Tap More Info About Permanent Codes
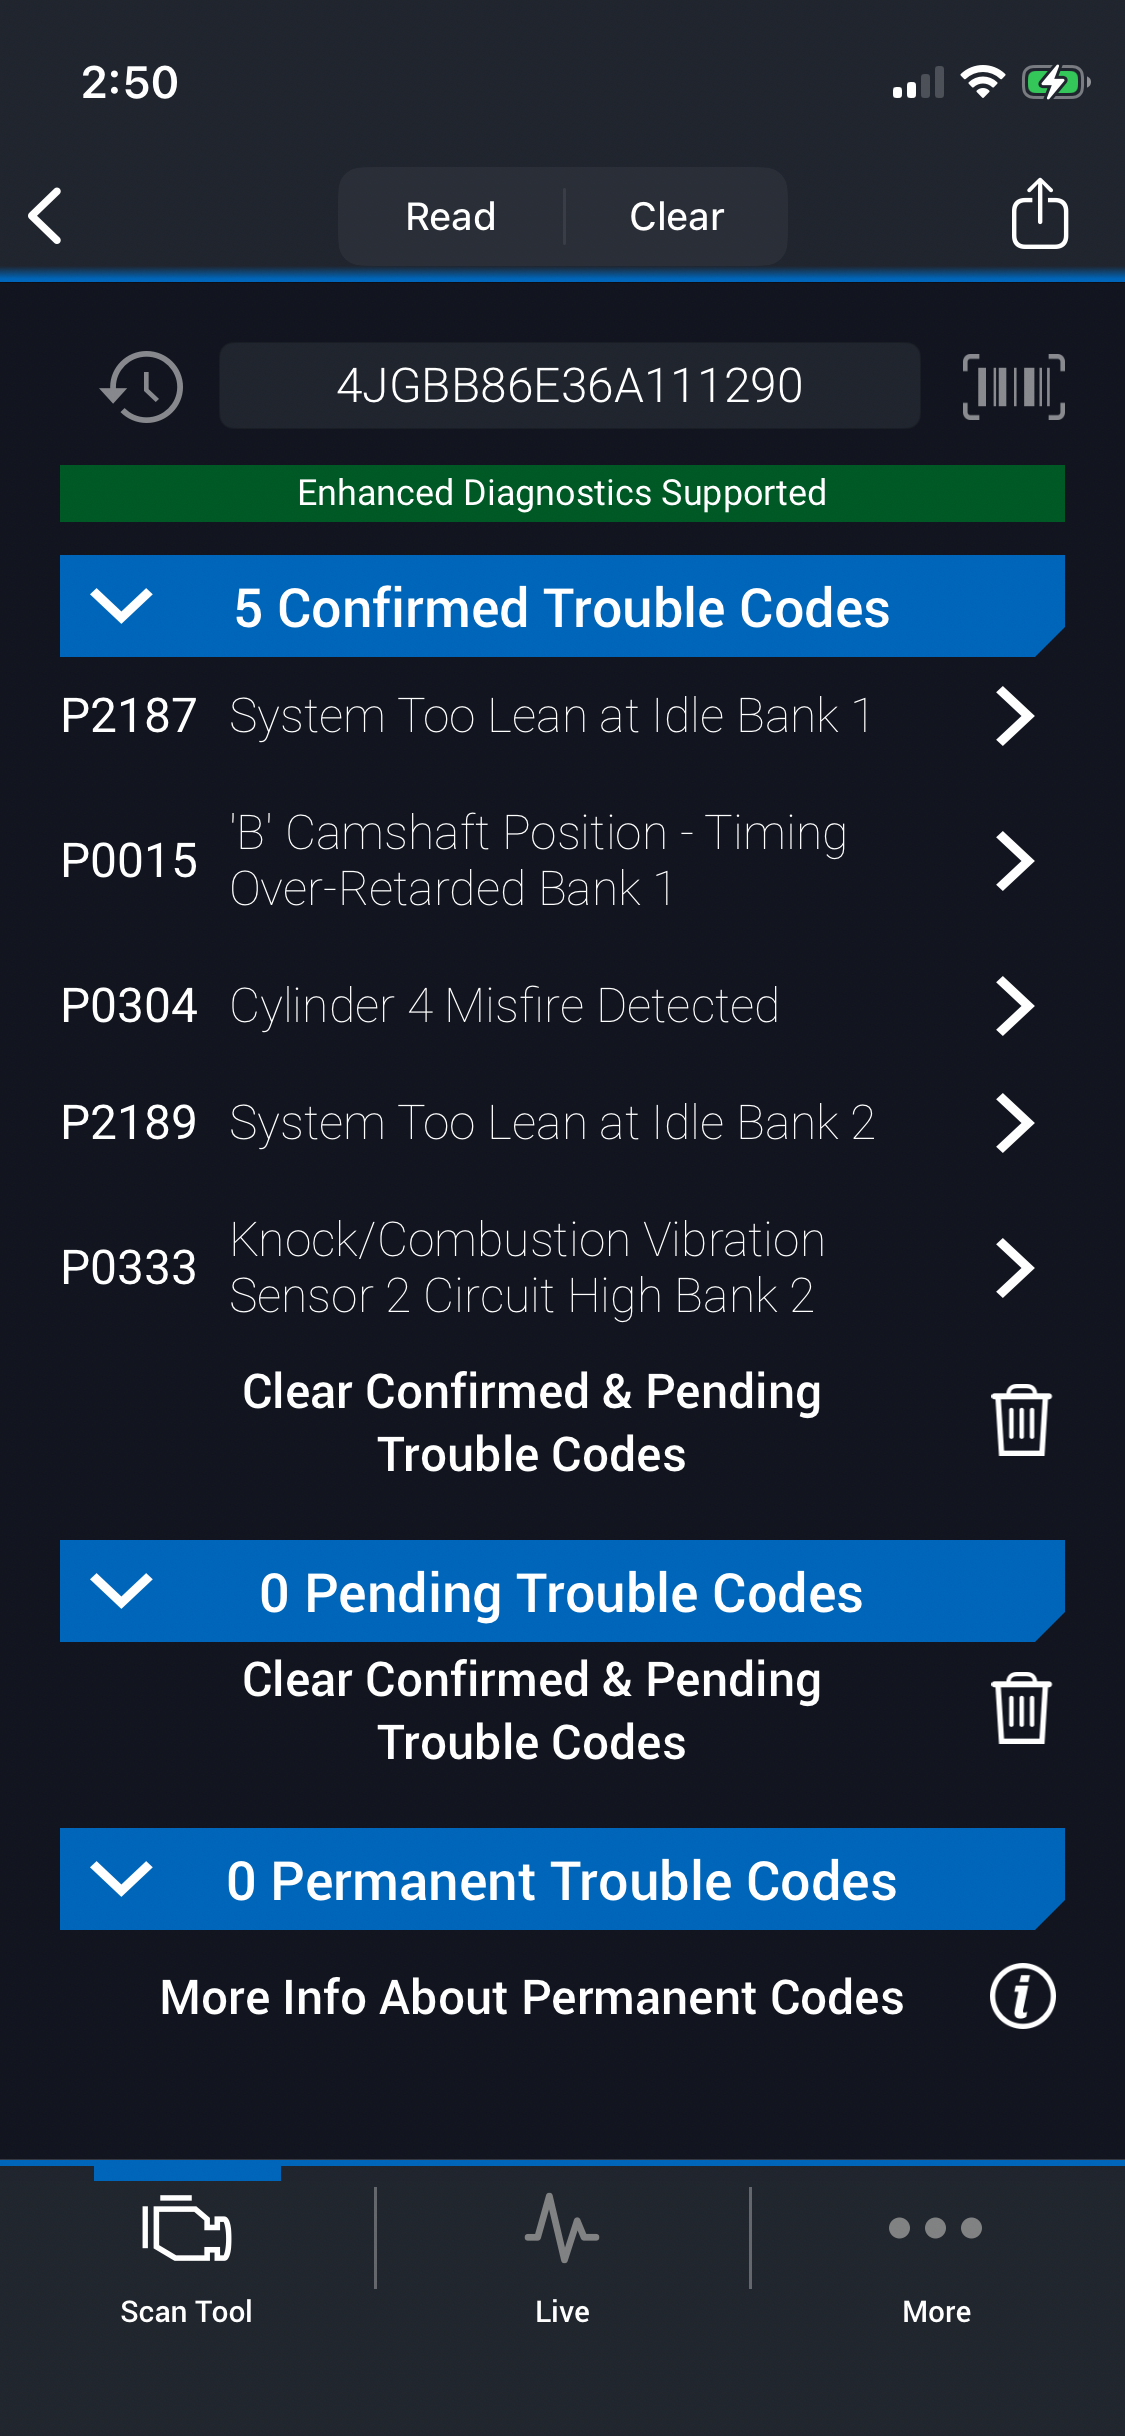Viewport: 1125px width, 2436px height. (x=532, y=1998)
